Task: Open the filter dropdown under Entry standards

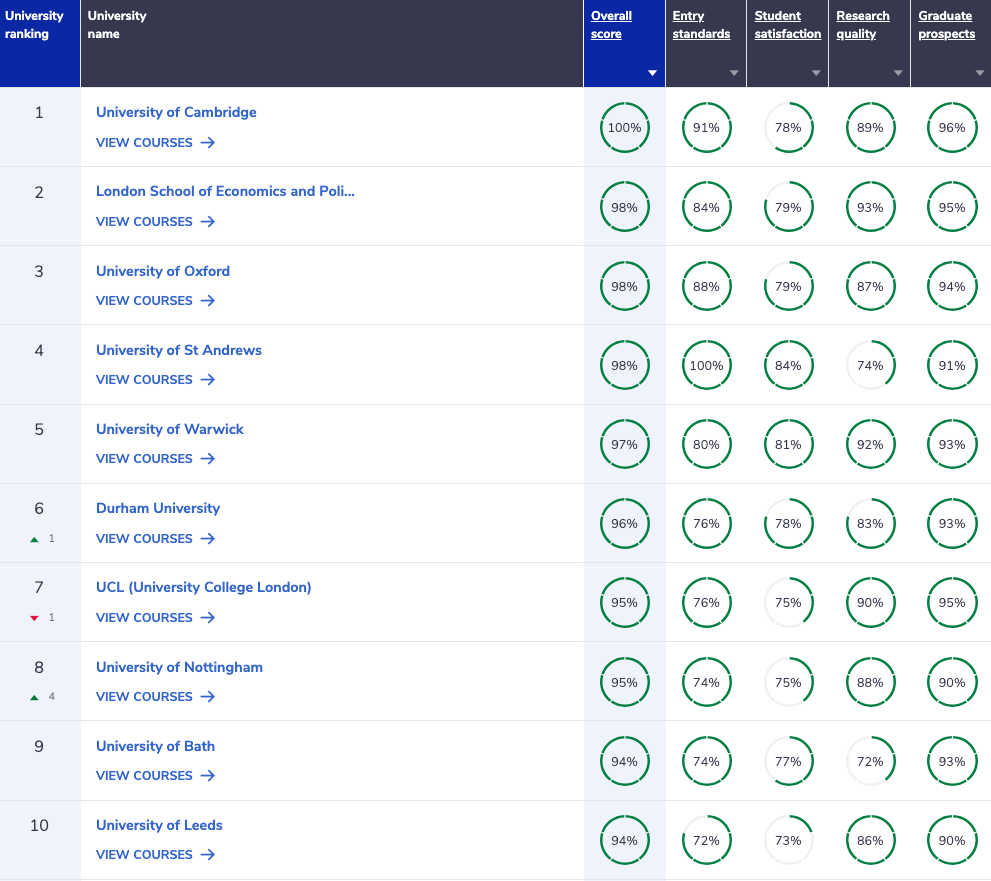Action: (734, 72)
